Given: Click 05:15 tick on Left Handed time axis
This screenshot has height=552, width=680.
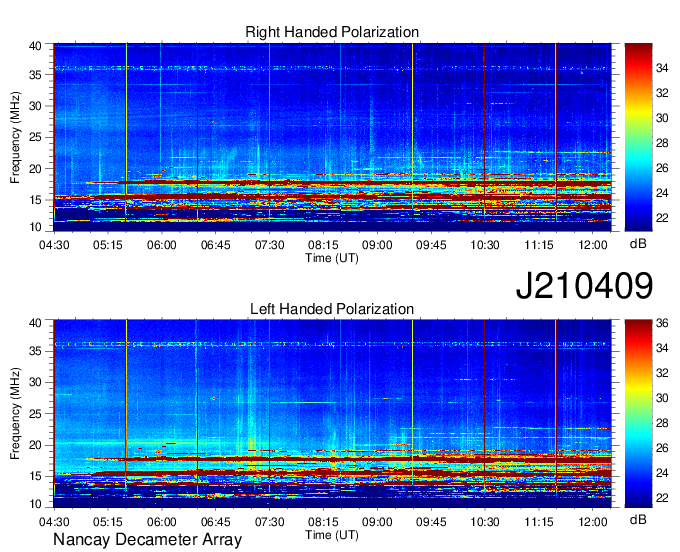Looking at the screenshot, I should pyautogui.click(x=108, y=522).
